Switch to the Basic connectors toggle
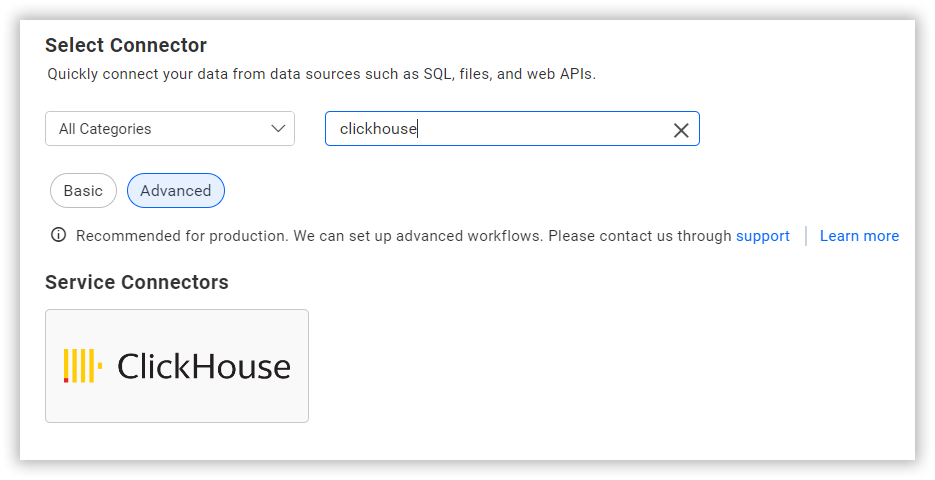 tap(83, 191)
